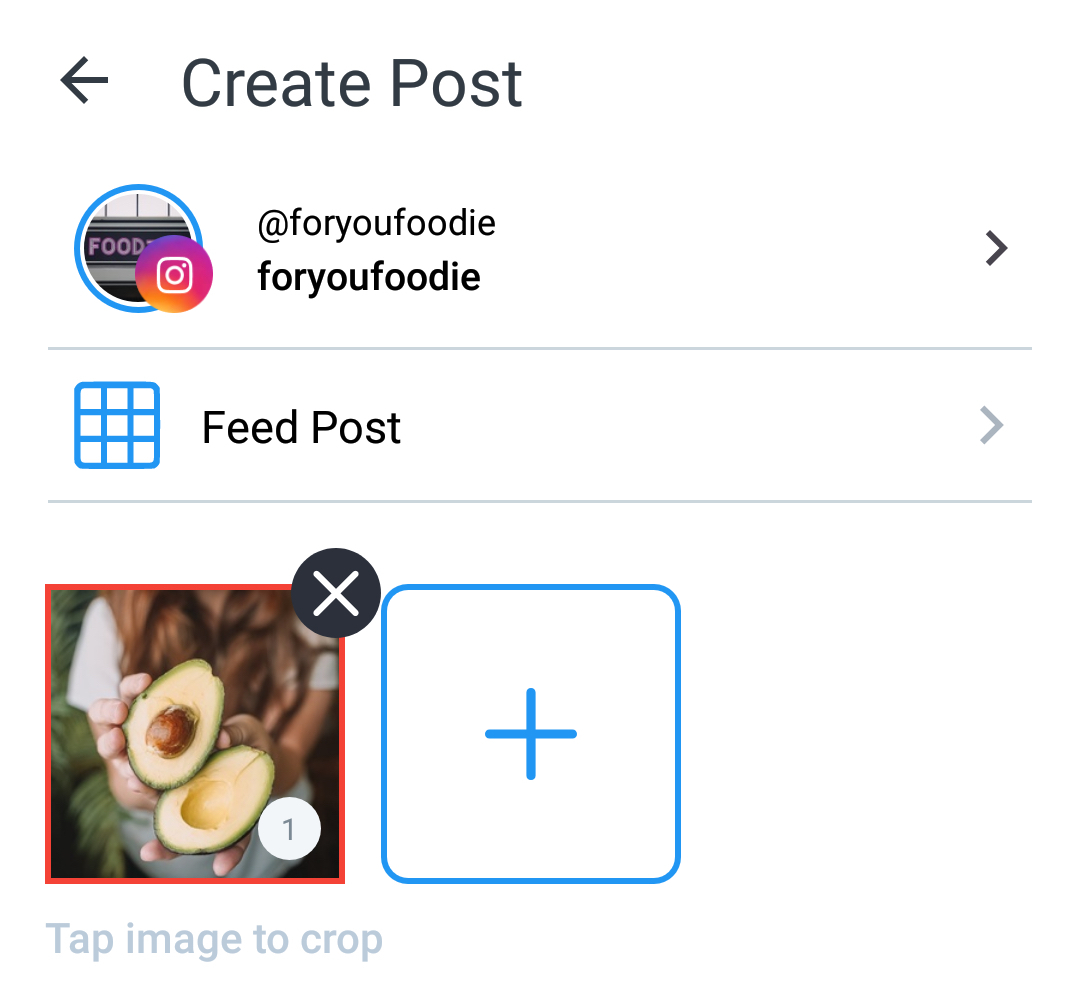Select the red-bordered selected image frame
Viewport: 1080px width, 989px height.
[195, 734]
